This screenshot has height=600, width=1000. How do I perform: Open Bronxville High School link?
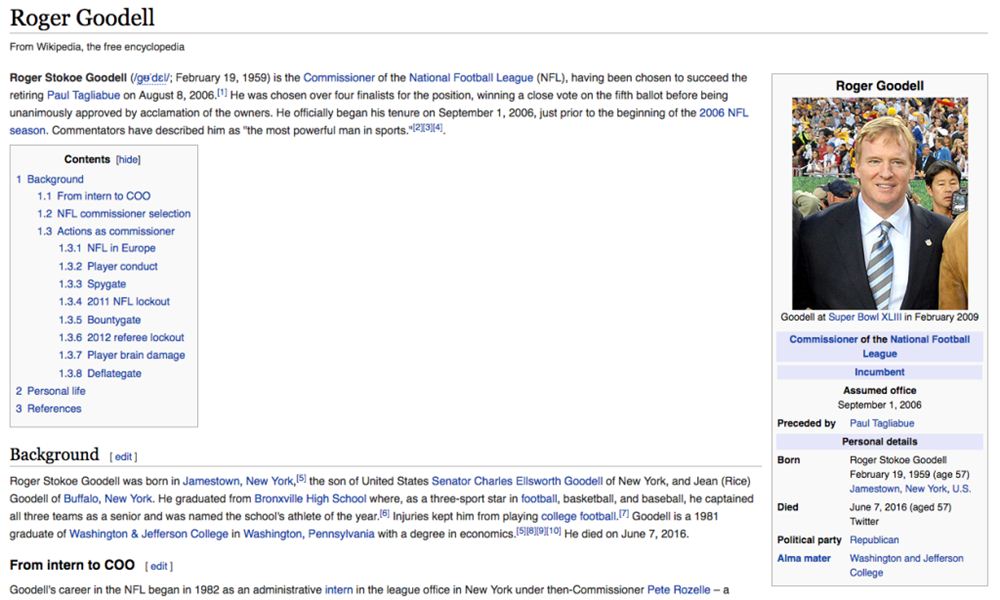tap(310, 499)
